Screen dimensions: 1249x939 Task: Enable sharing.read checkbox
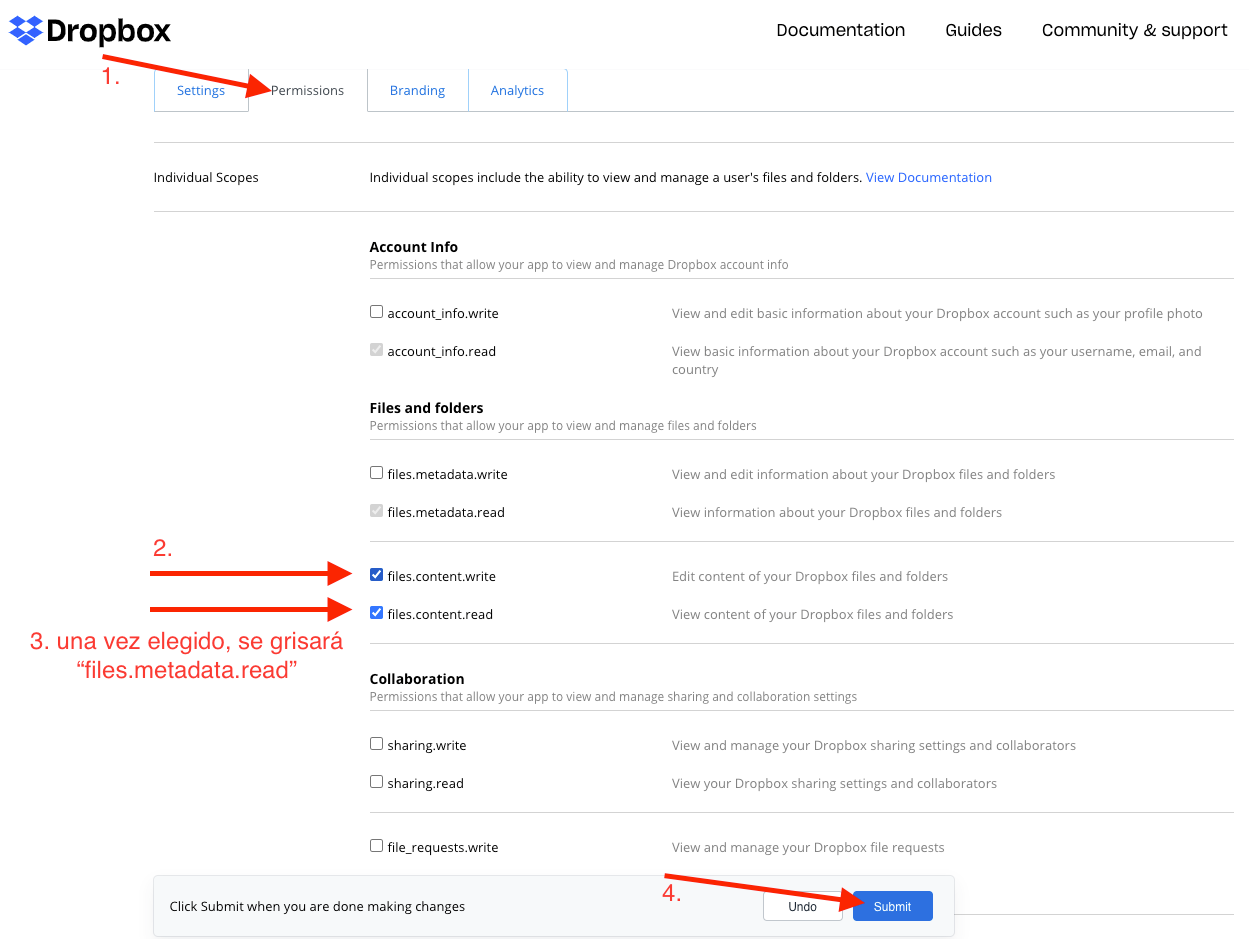[x=376, y=782]
